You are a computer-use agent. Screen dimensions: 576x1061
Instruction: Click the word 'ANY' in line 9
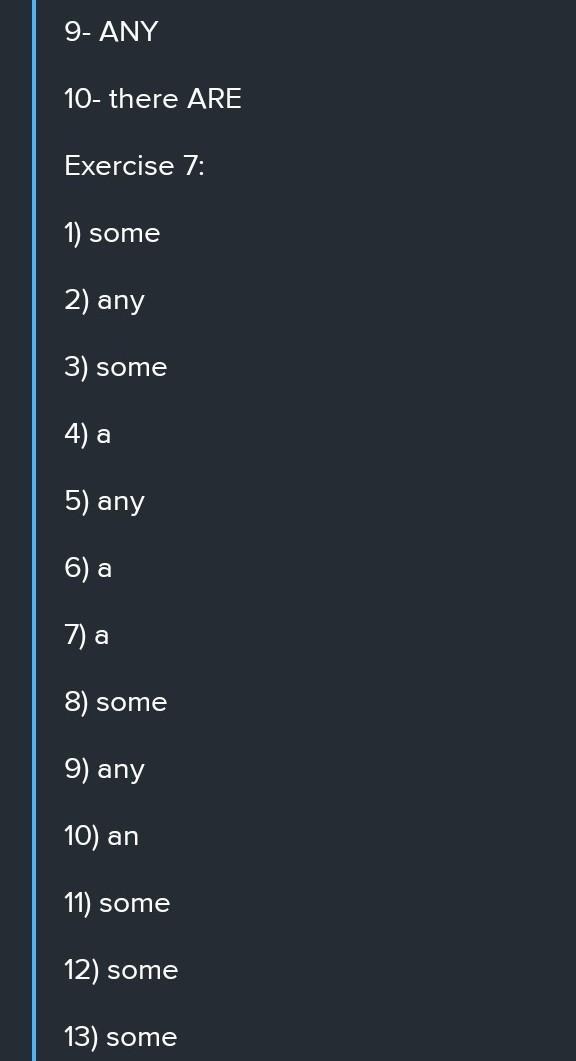click(129, 32)
